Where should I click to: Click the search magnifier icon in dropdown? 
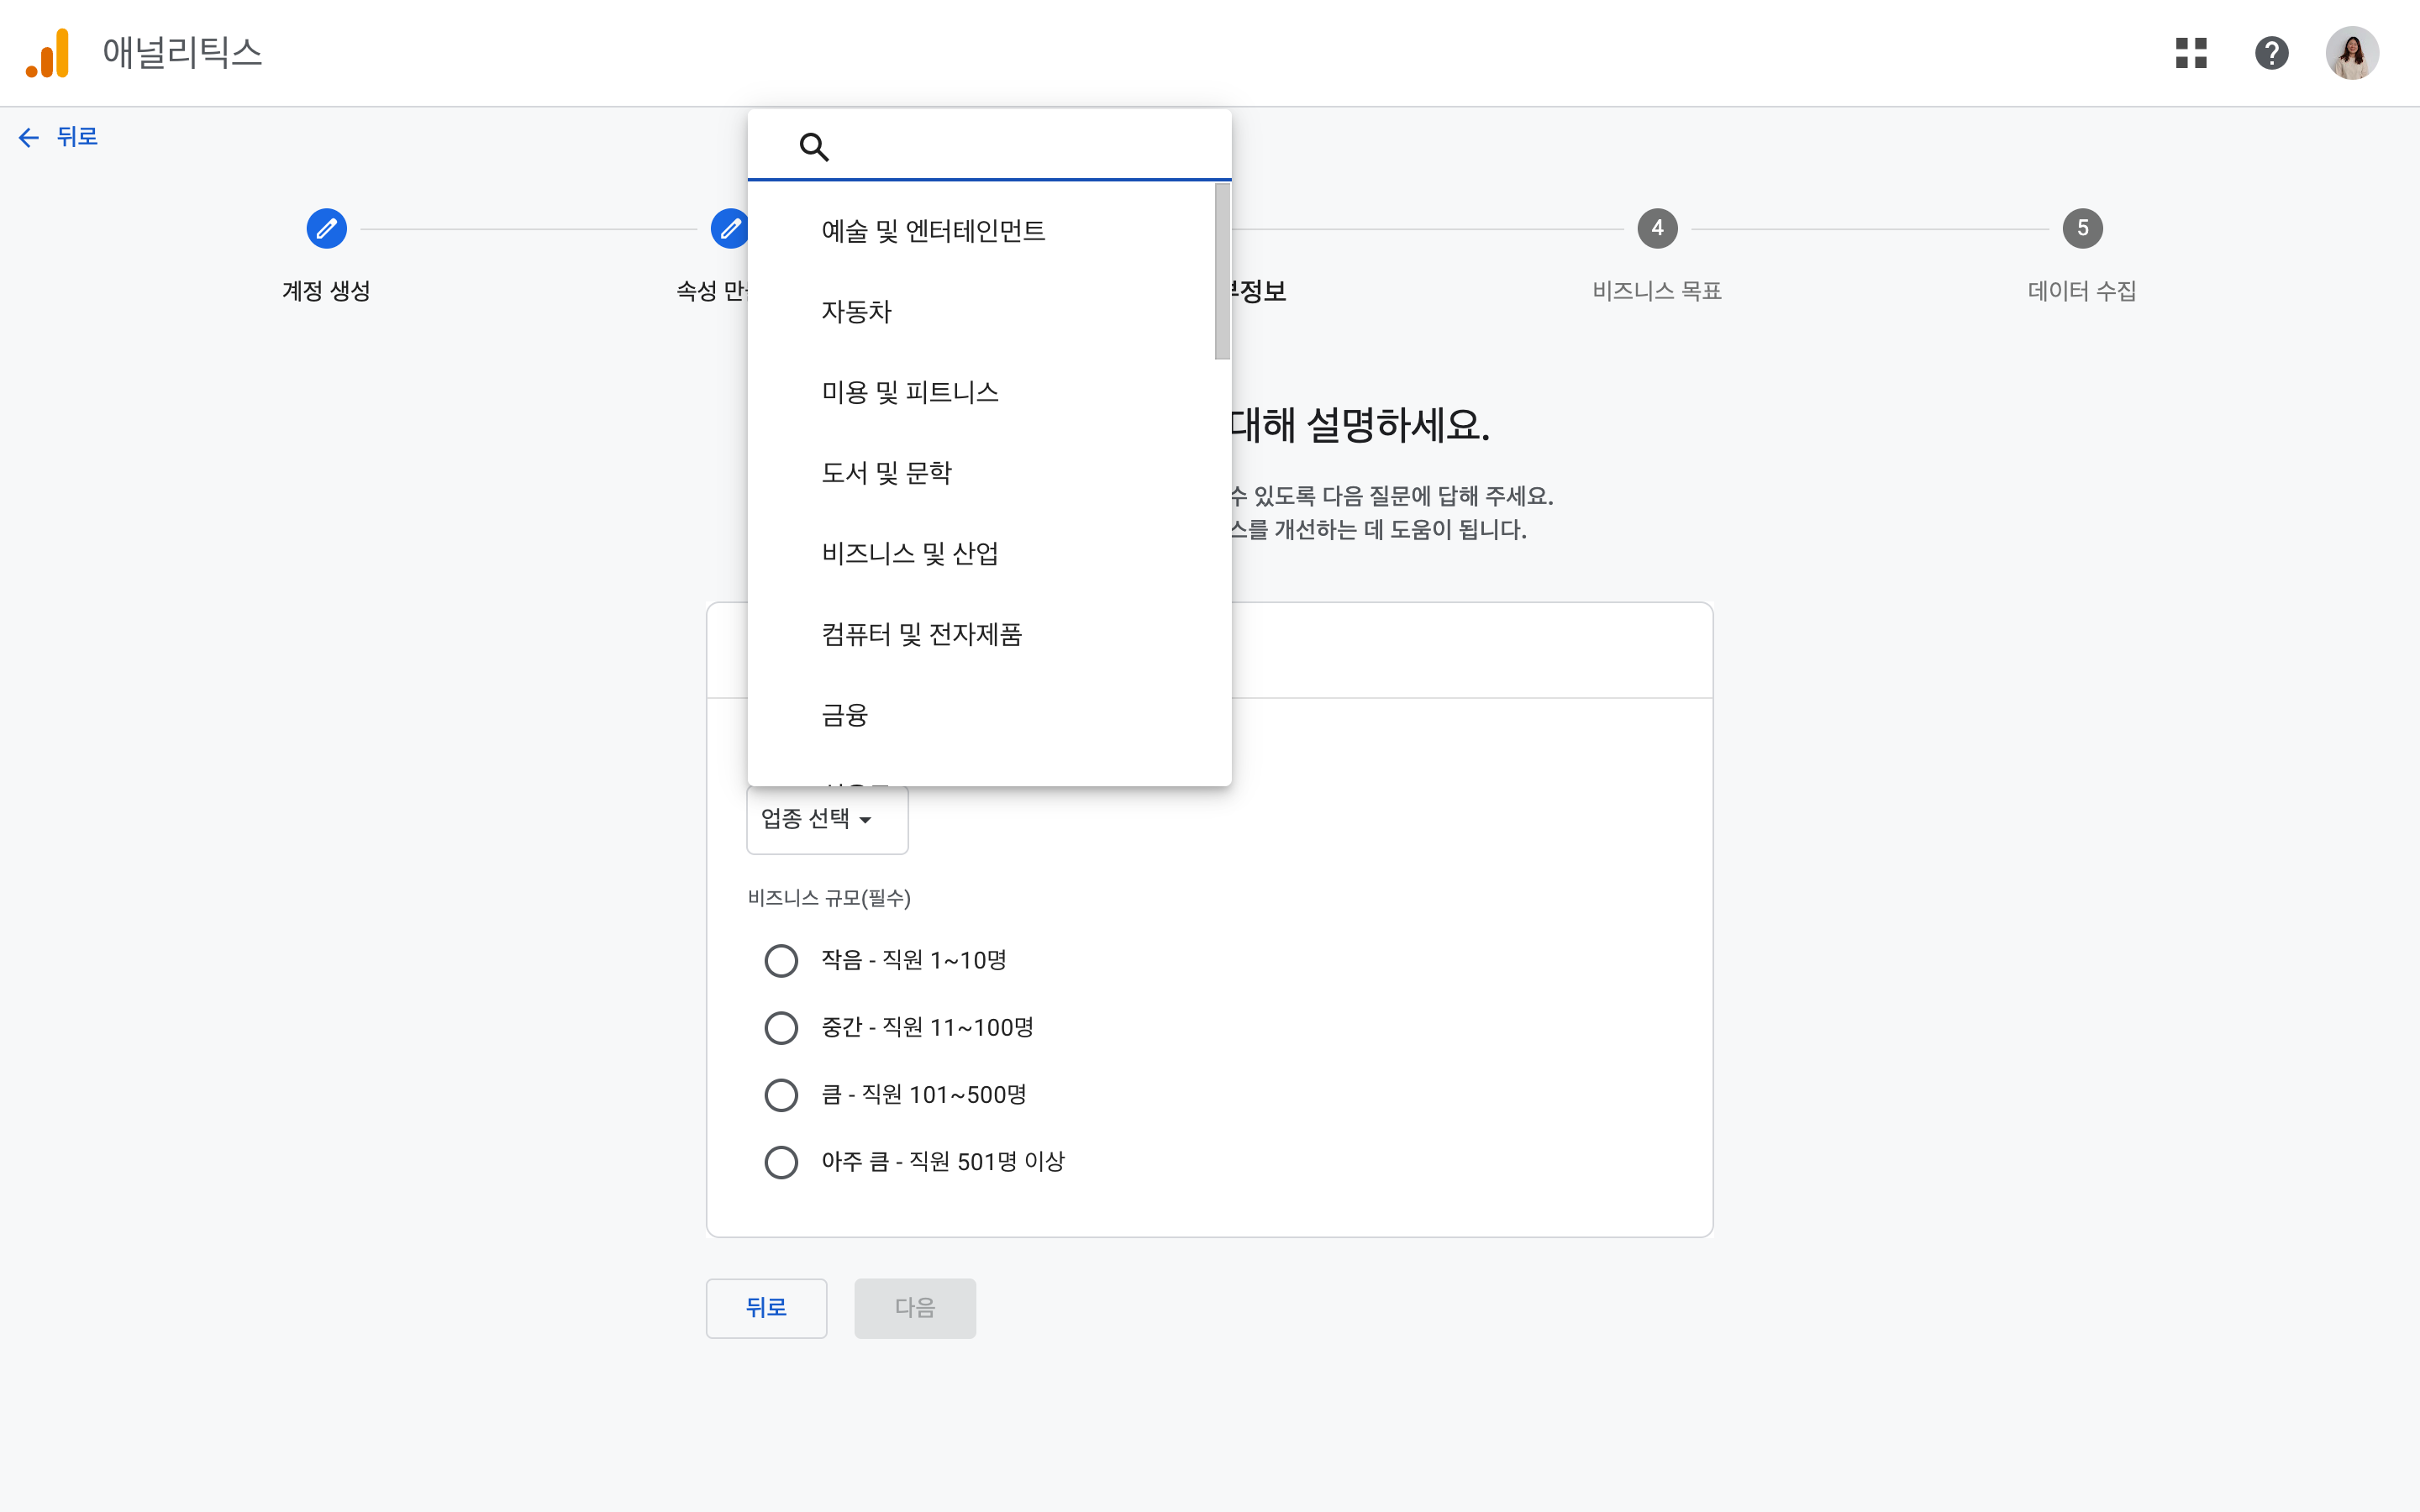point(814,147)
